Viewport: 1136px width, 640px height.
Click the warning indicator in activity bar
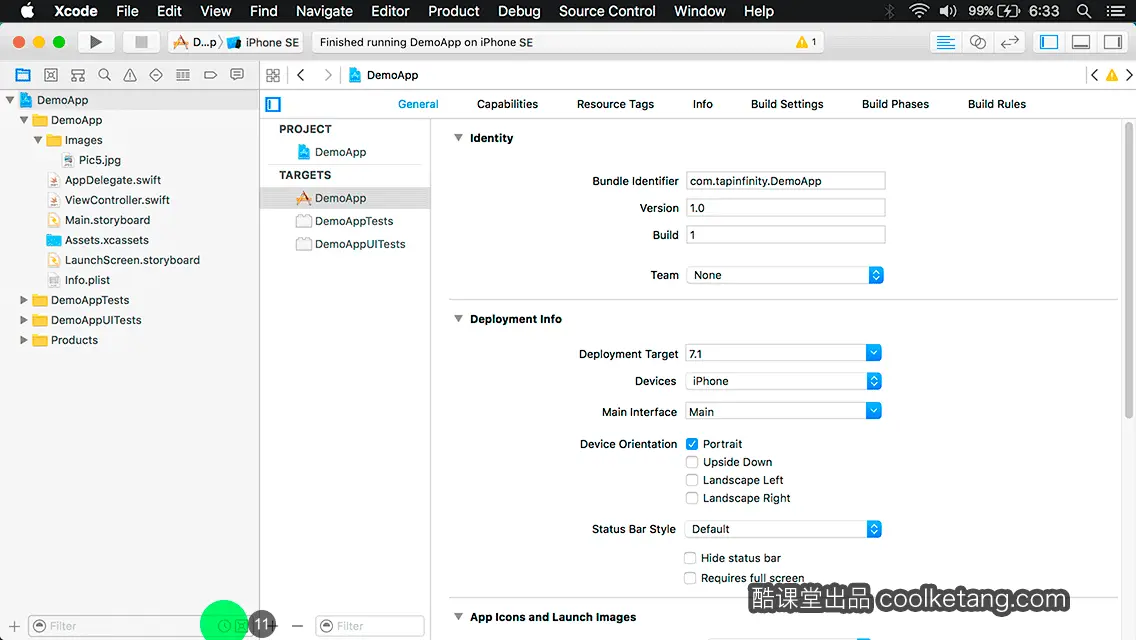point(806,42)
